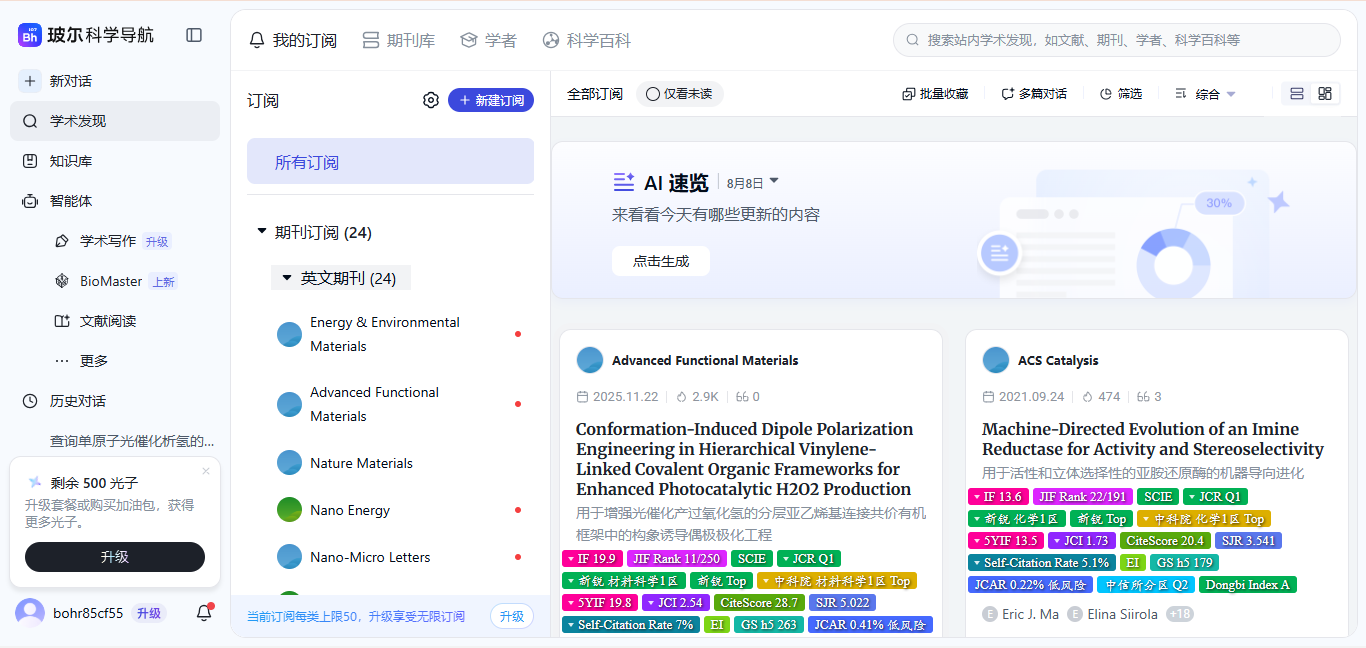The width and height of the screenshot is (1366, 648).
Task: Open the 筛选 filter
Action: [1120, 94]
